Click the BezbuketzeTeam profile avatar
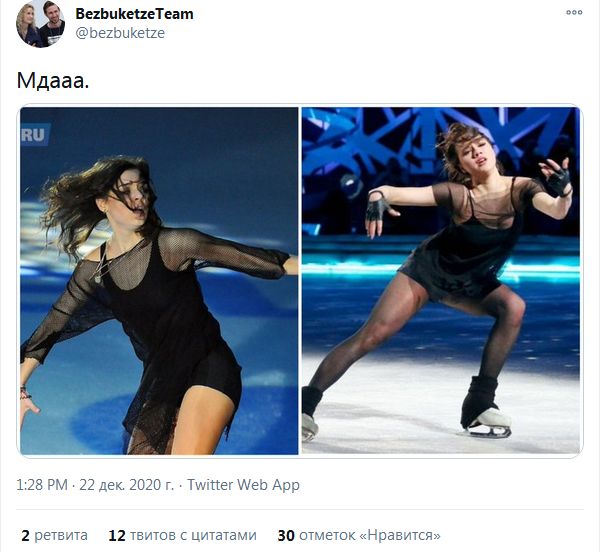The image size is (615, 552). click(40, 24)
